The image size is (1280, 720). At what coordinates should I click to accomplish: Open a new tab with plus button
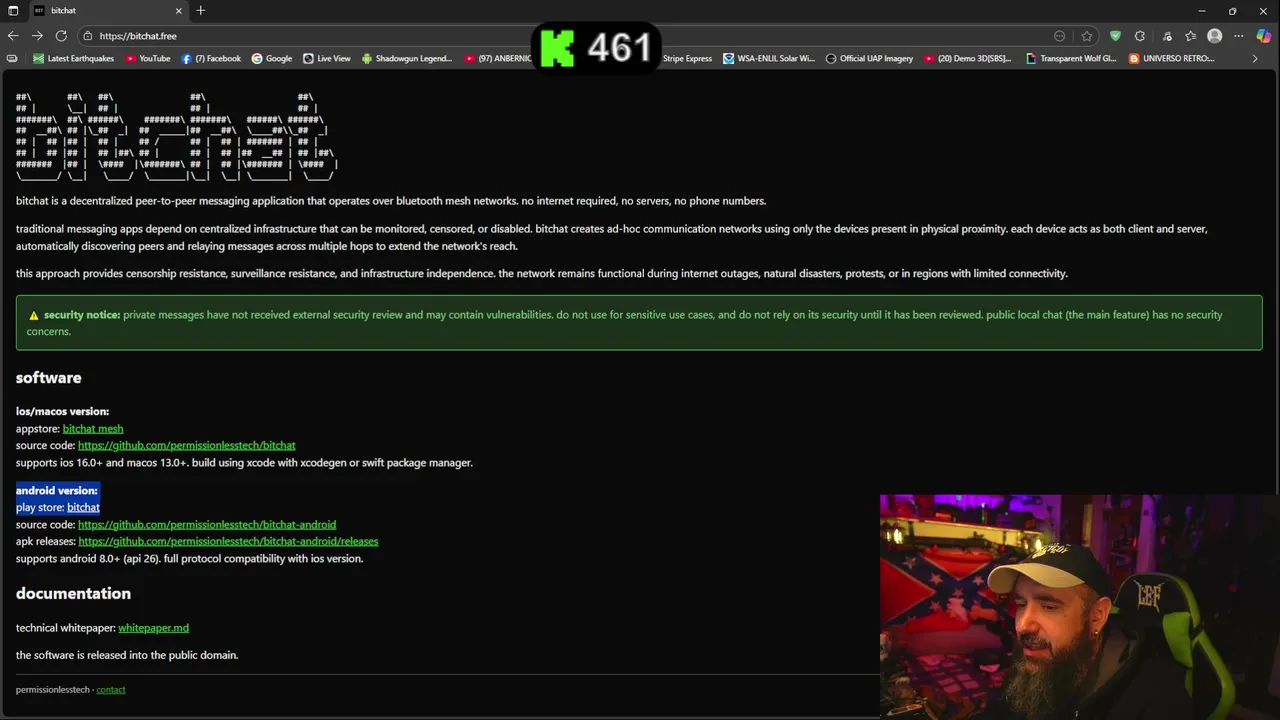point(201,11)
